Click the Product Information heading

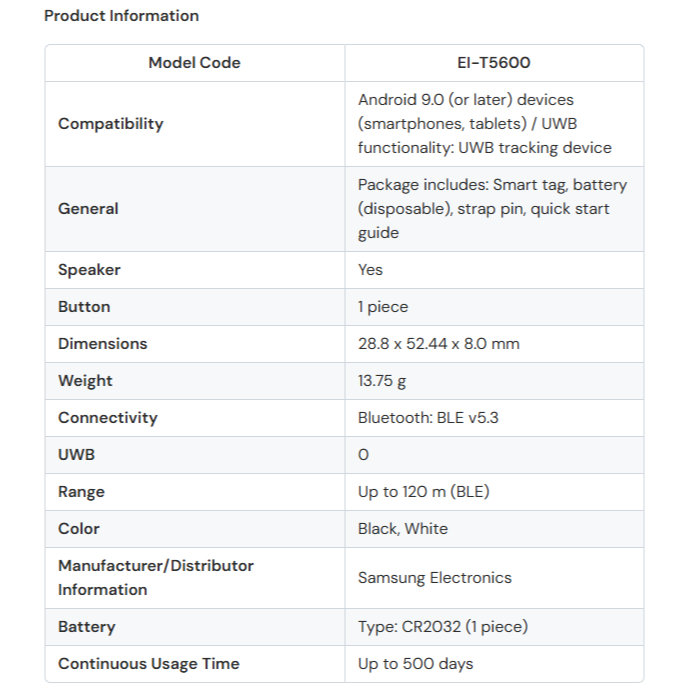[121, 16]
